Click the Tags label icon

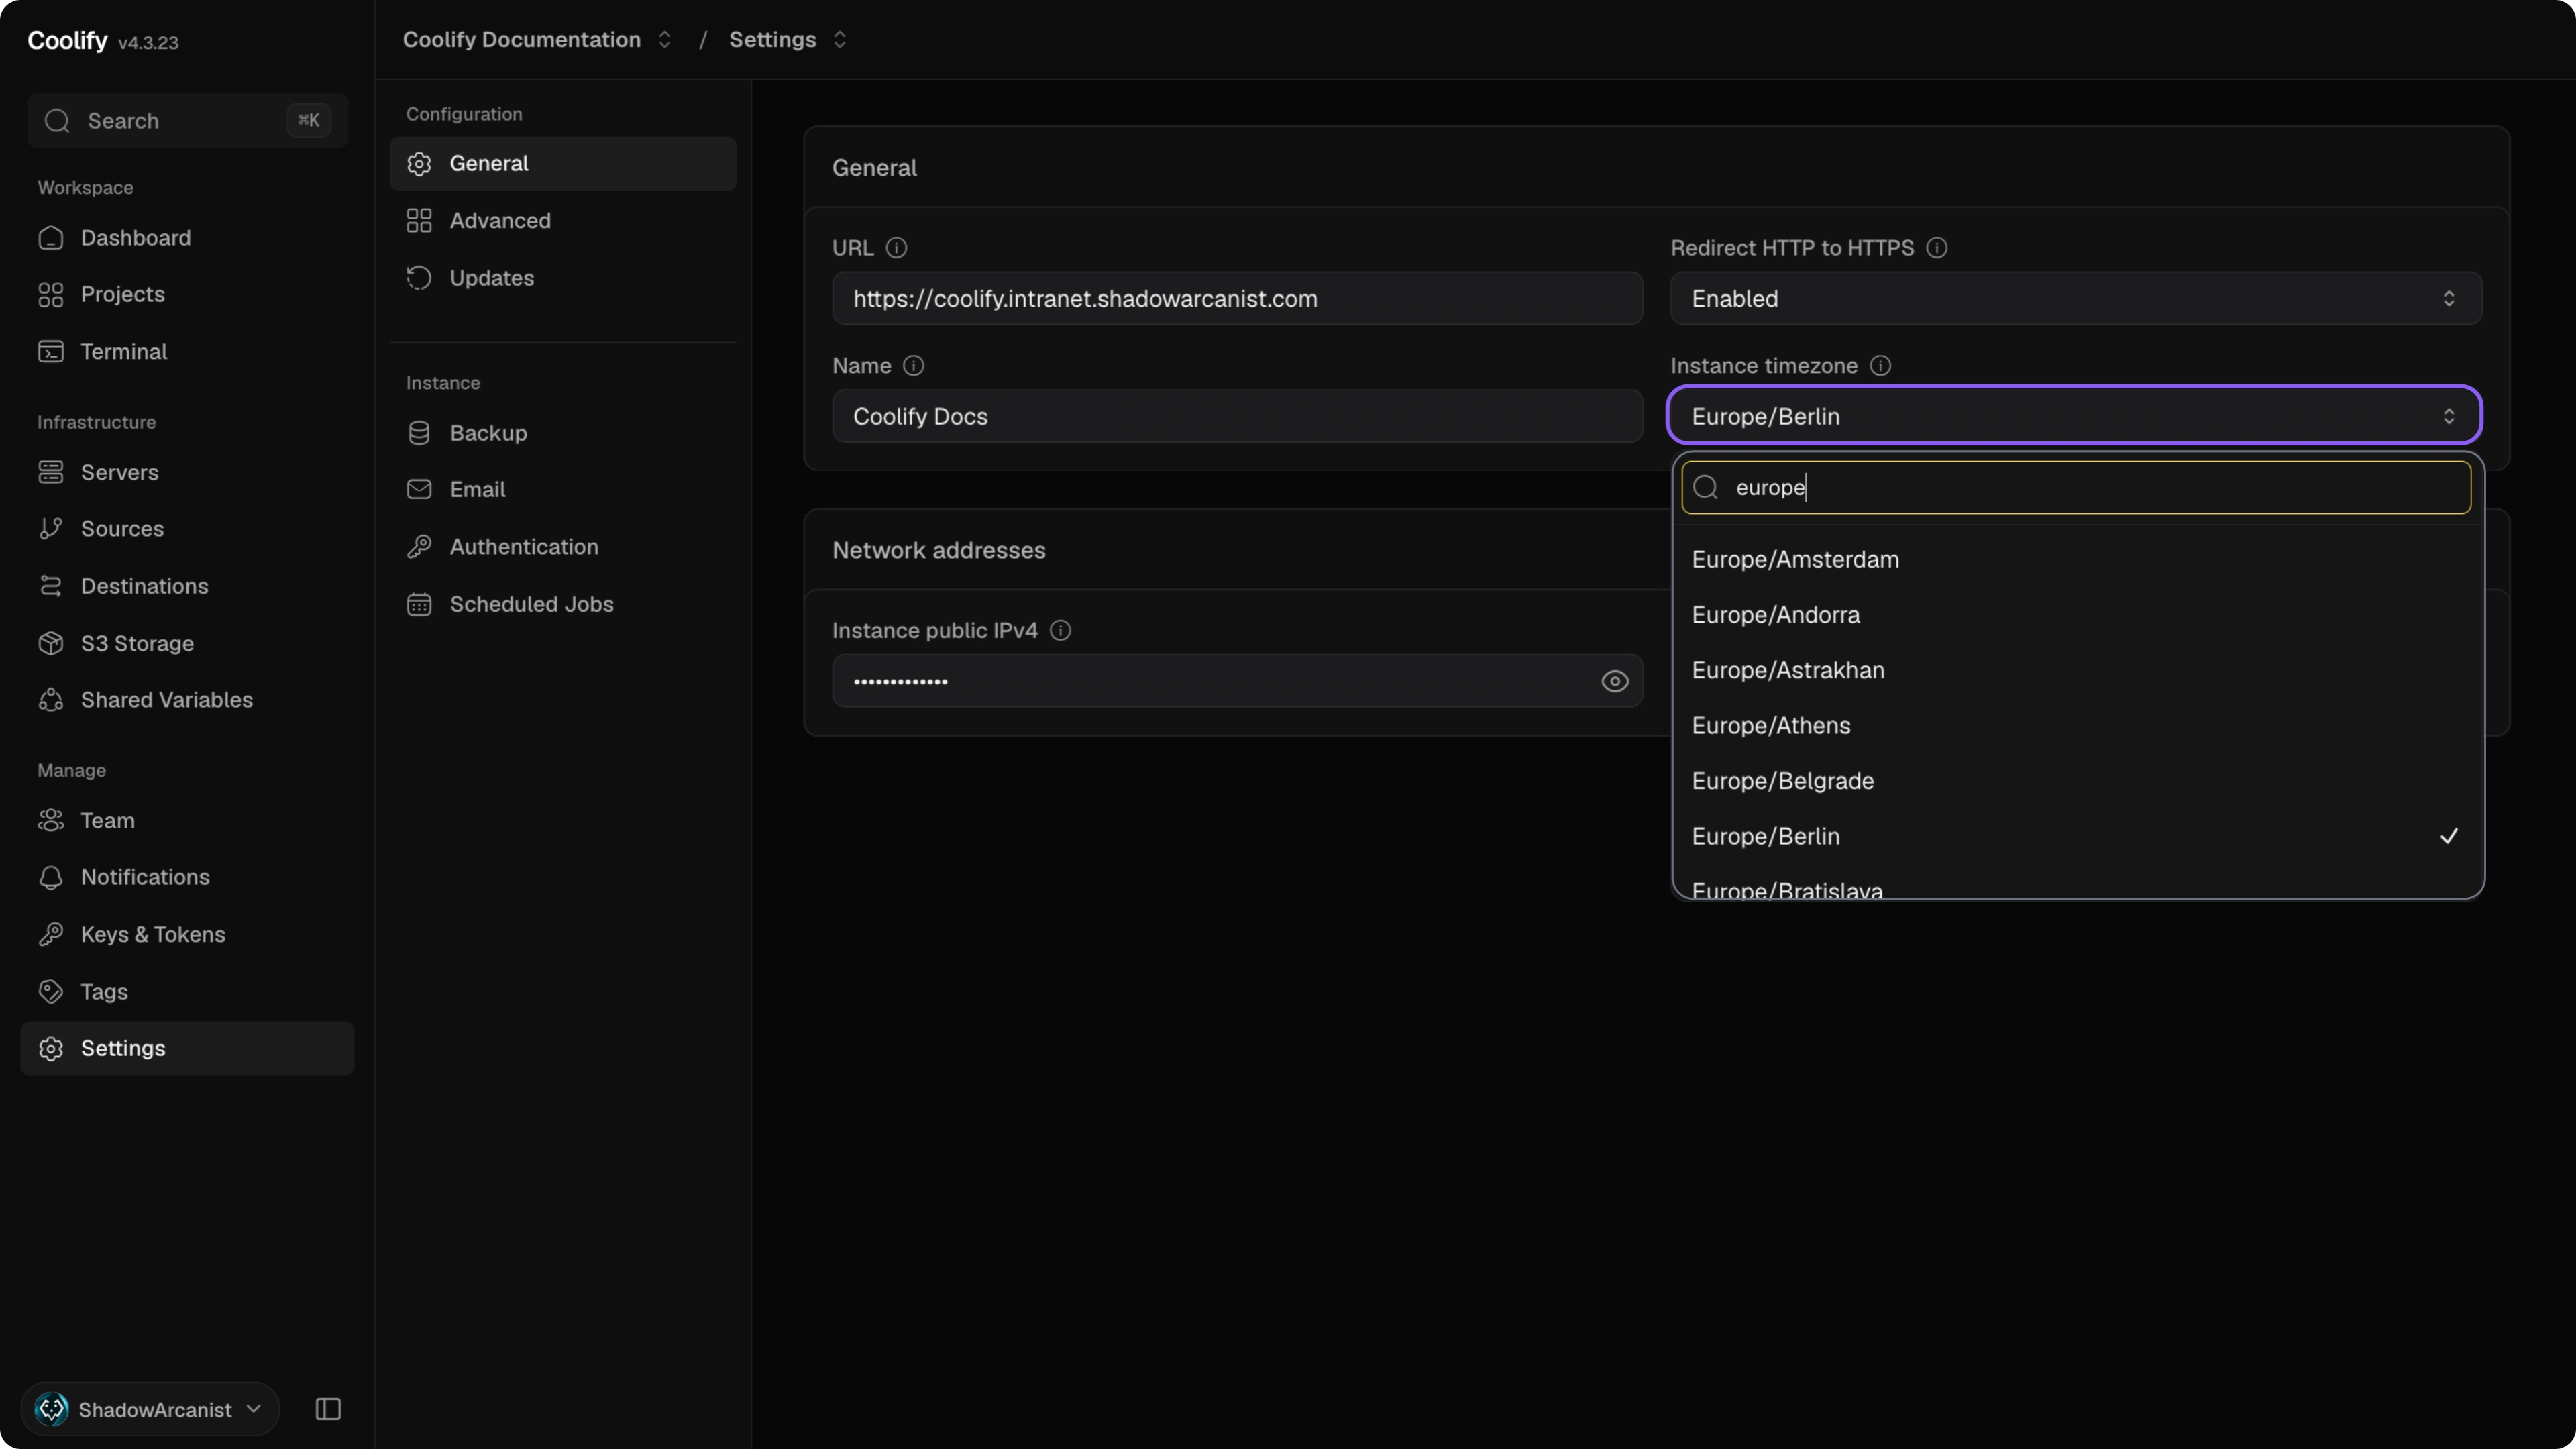click(x=51, y=991)
